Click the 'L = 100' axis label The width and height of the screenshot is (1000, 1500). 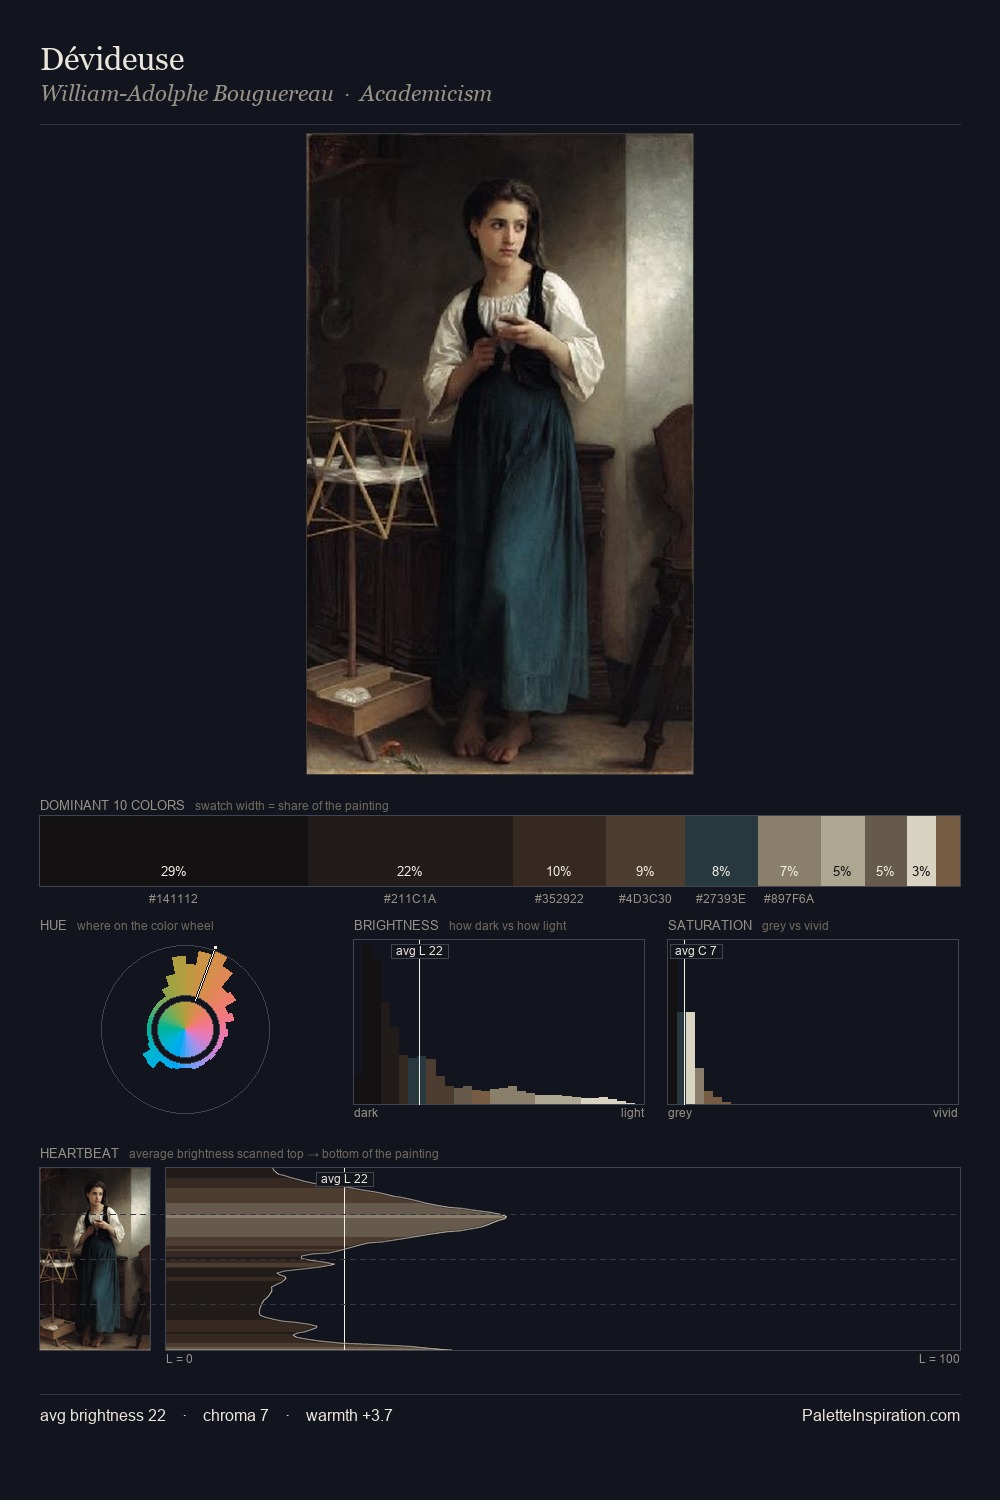pos(939,1359)
